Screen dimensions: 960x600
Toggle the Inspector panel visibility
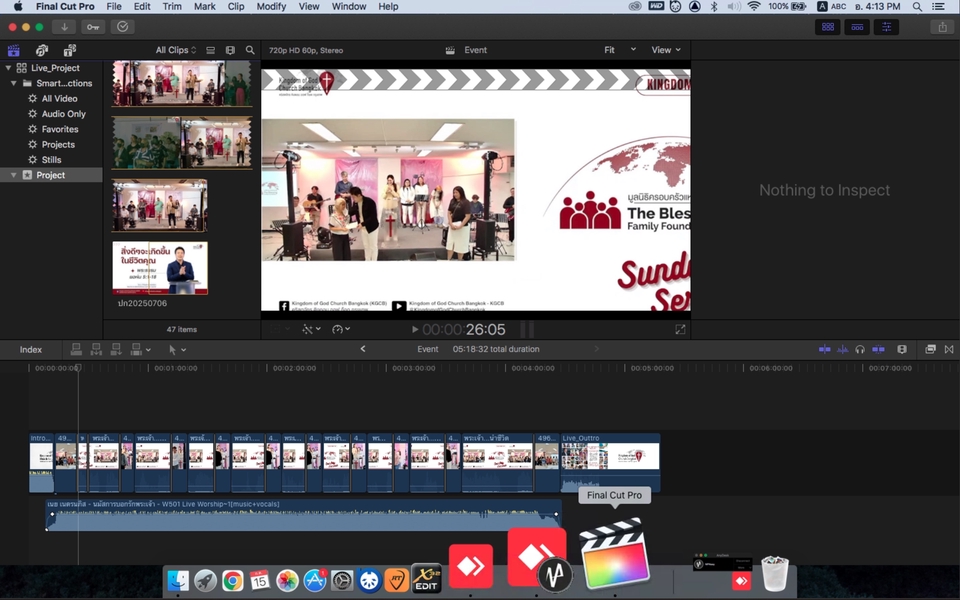(x=886, y=27)
